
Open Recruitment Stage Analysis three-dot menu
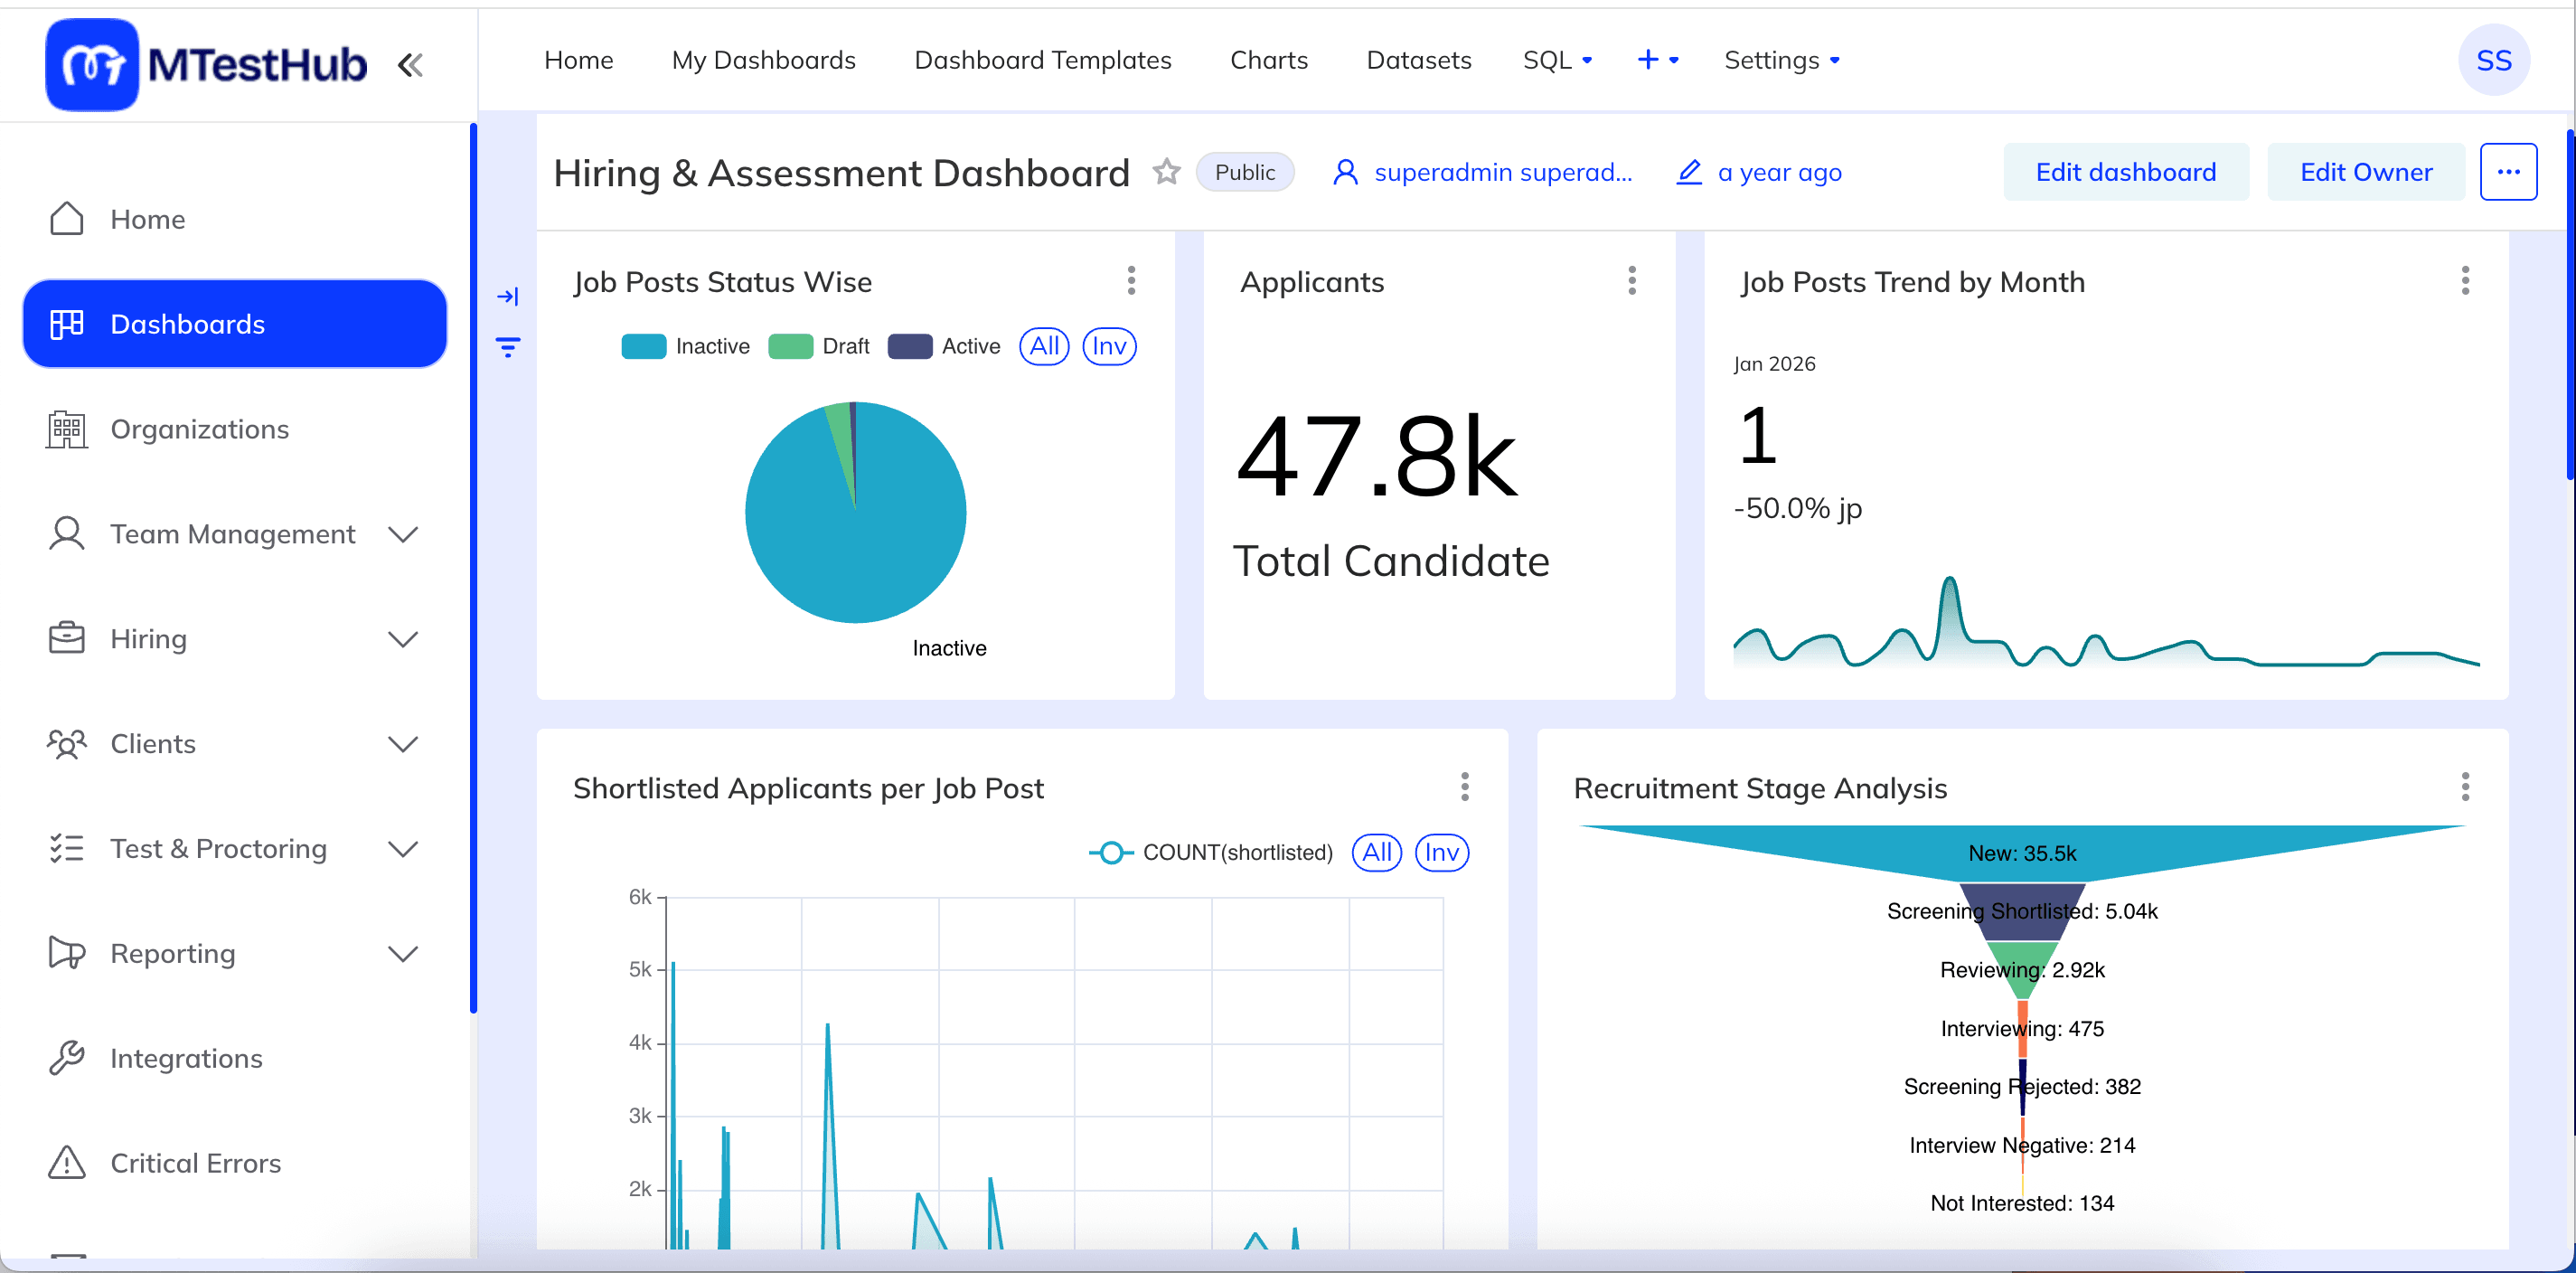click(x=2464, y=787)
